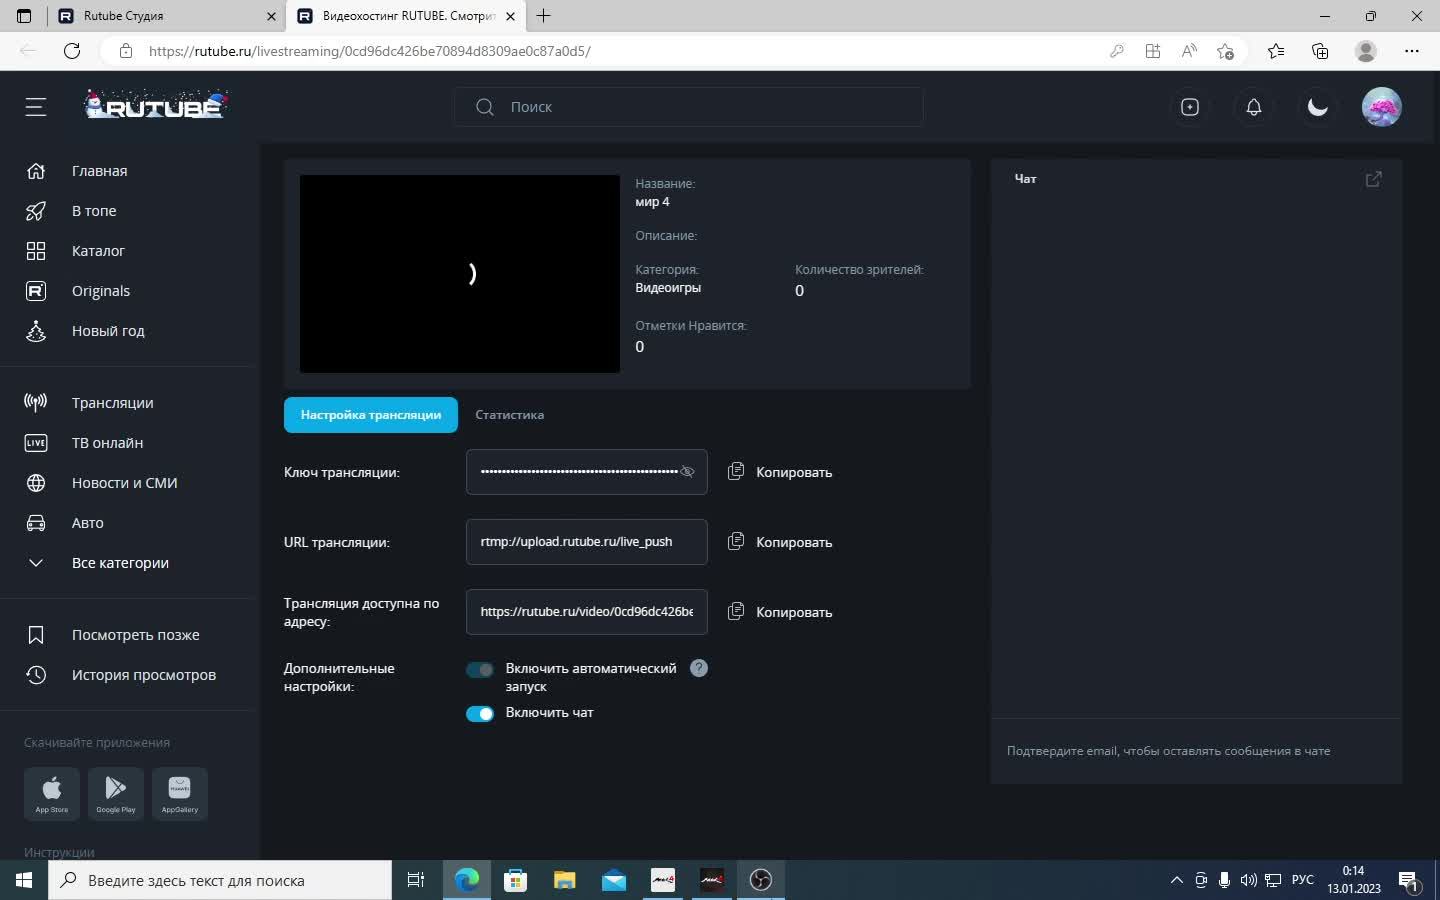Open browser favorites

(x=1276, y=51)
